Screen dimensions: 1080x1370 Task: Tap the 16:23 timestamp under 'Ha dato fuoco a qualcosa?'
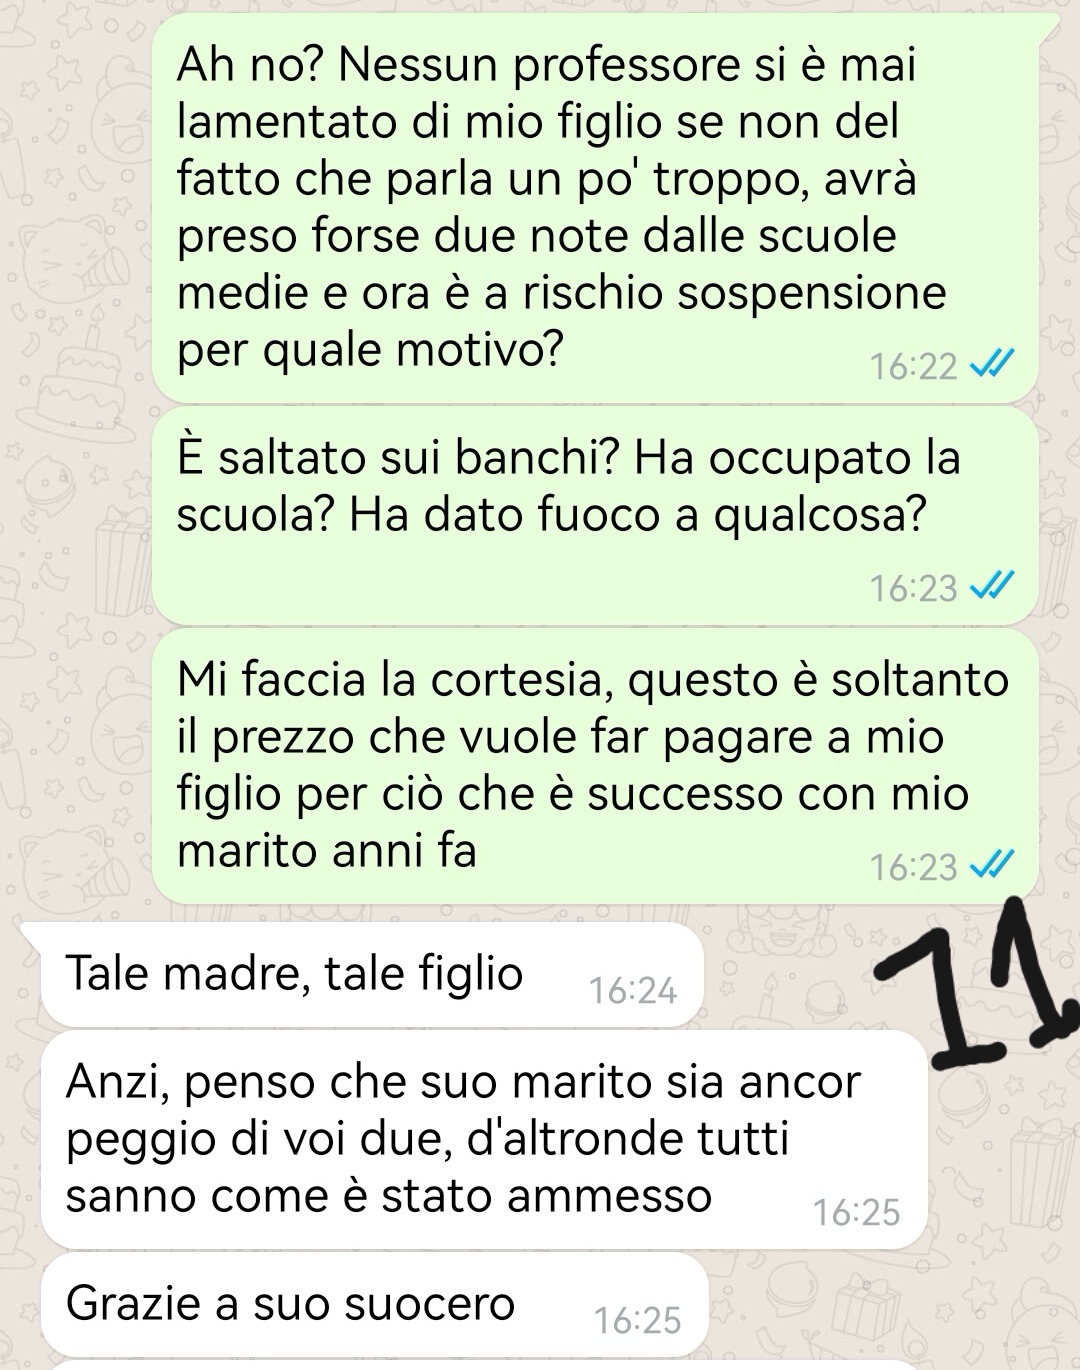tap(913, 588)
